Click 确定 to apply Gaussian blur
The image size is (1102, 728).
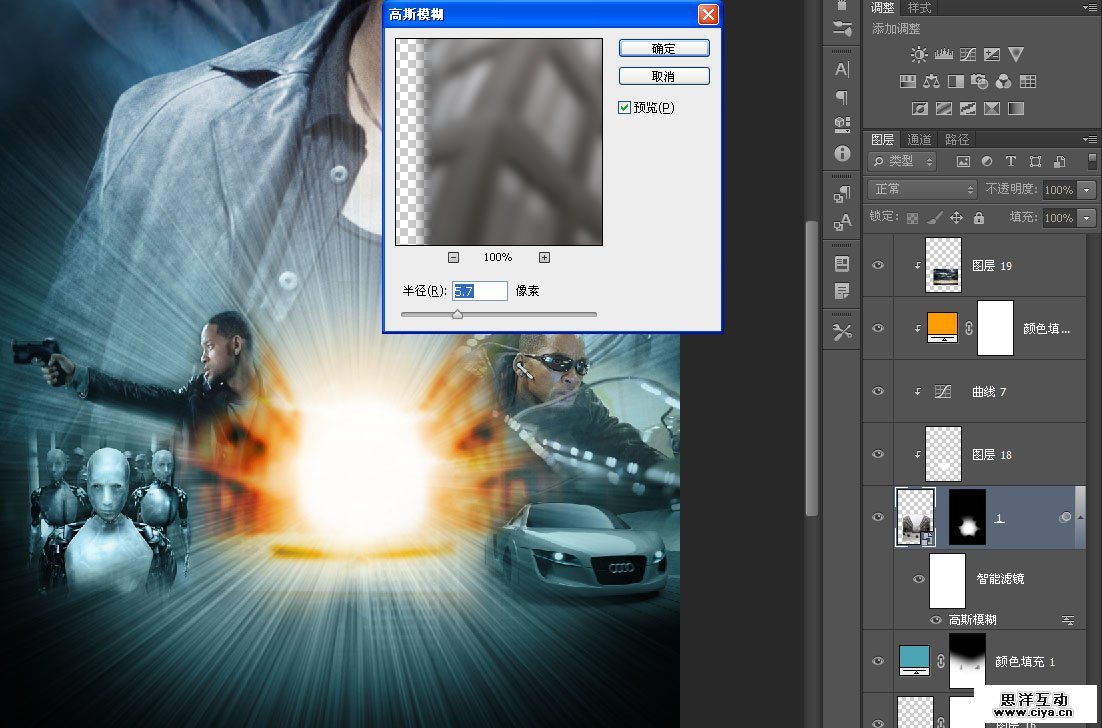tap(664, 48)
